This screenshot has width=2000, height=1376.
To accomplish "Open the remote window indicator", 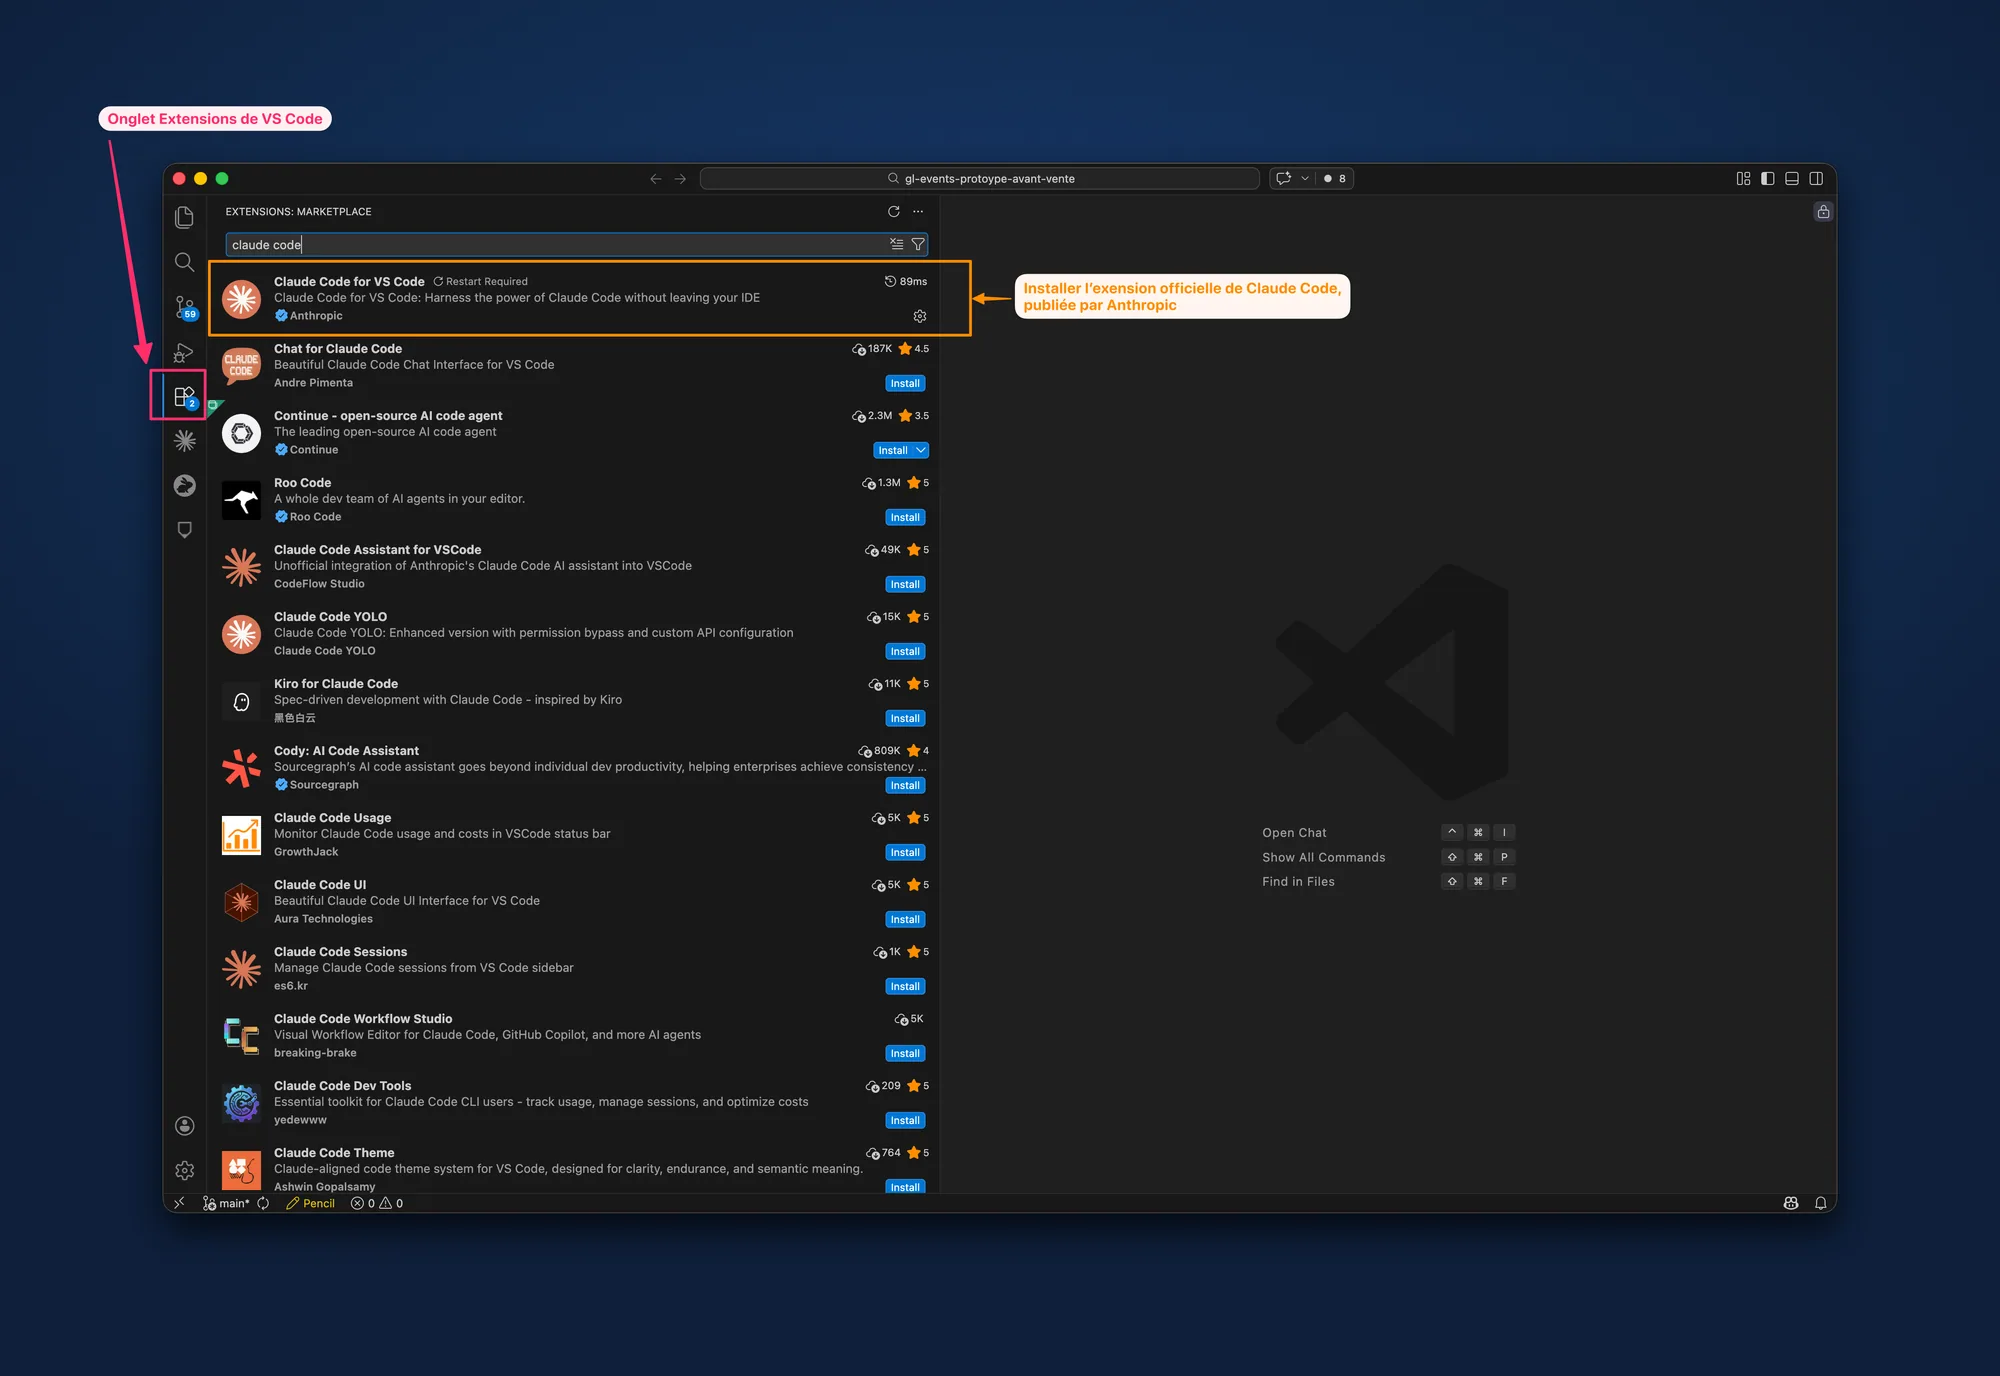I will [179, 1203].
